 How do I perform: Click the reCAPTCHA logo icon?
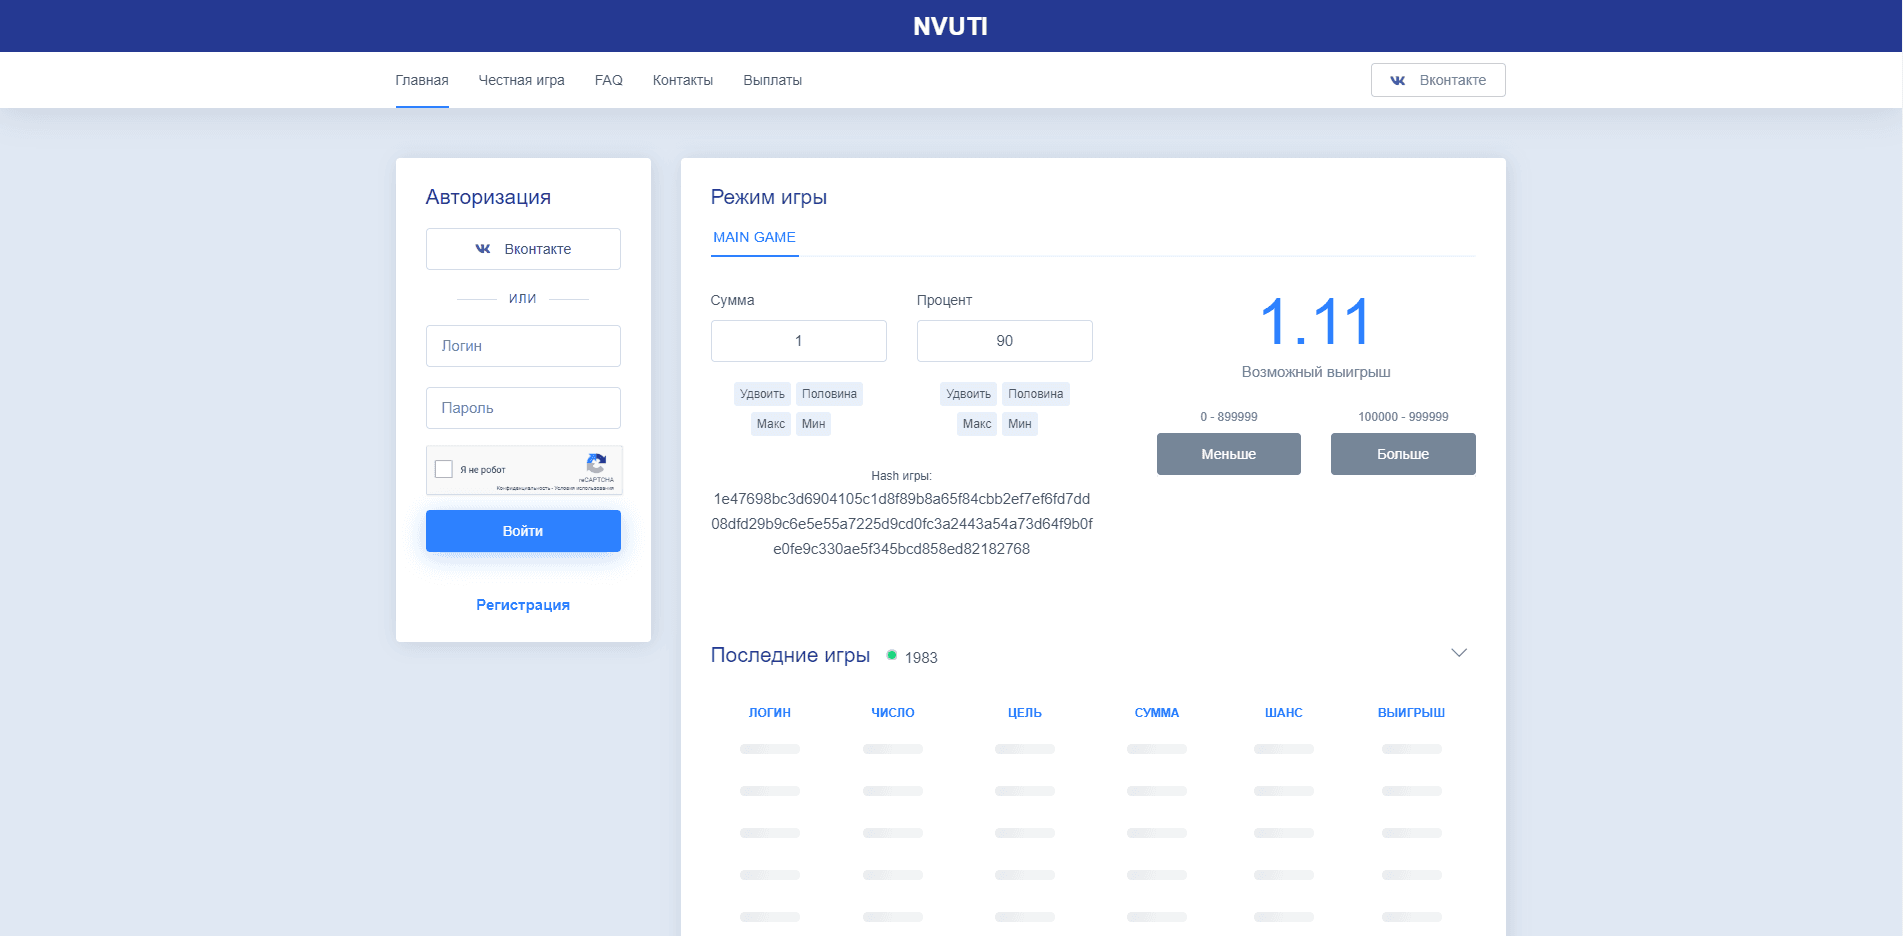click(x=596, y=463)
